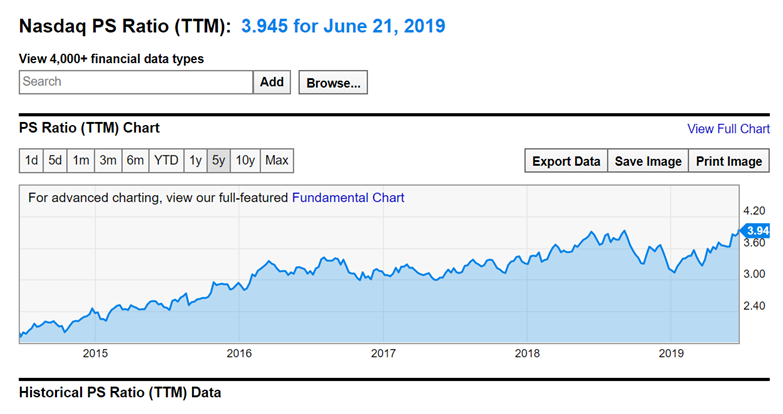
Task: Click the 2019 x-axis label
Action: (671, 354)
